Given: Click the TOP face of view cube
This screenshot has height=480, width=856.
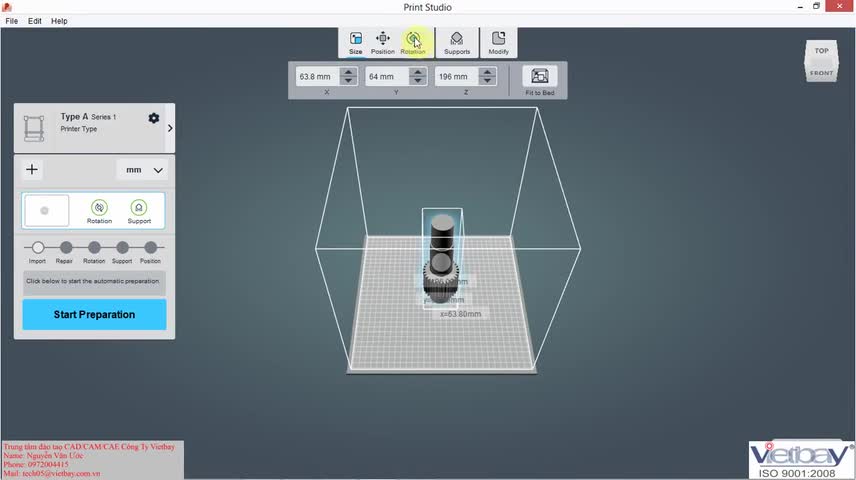Looking at the screenshot, I should 822,51.
